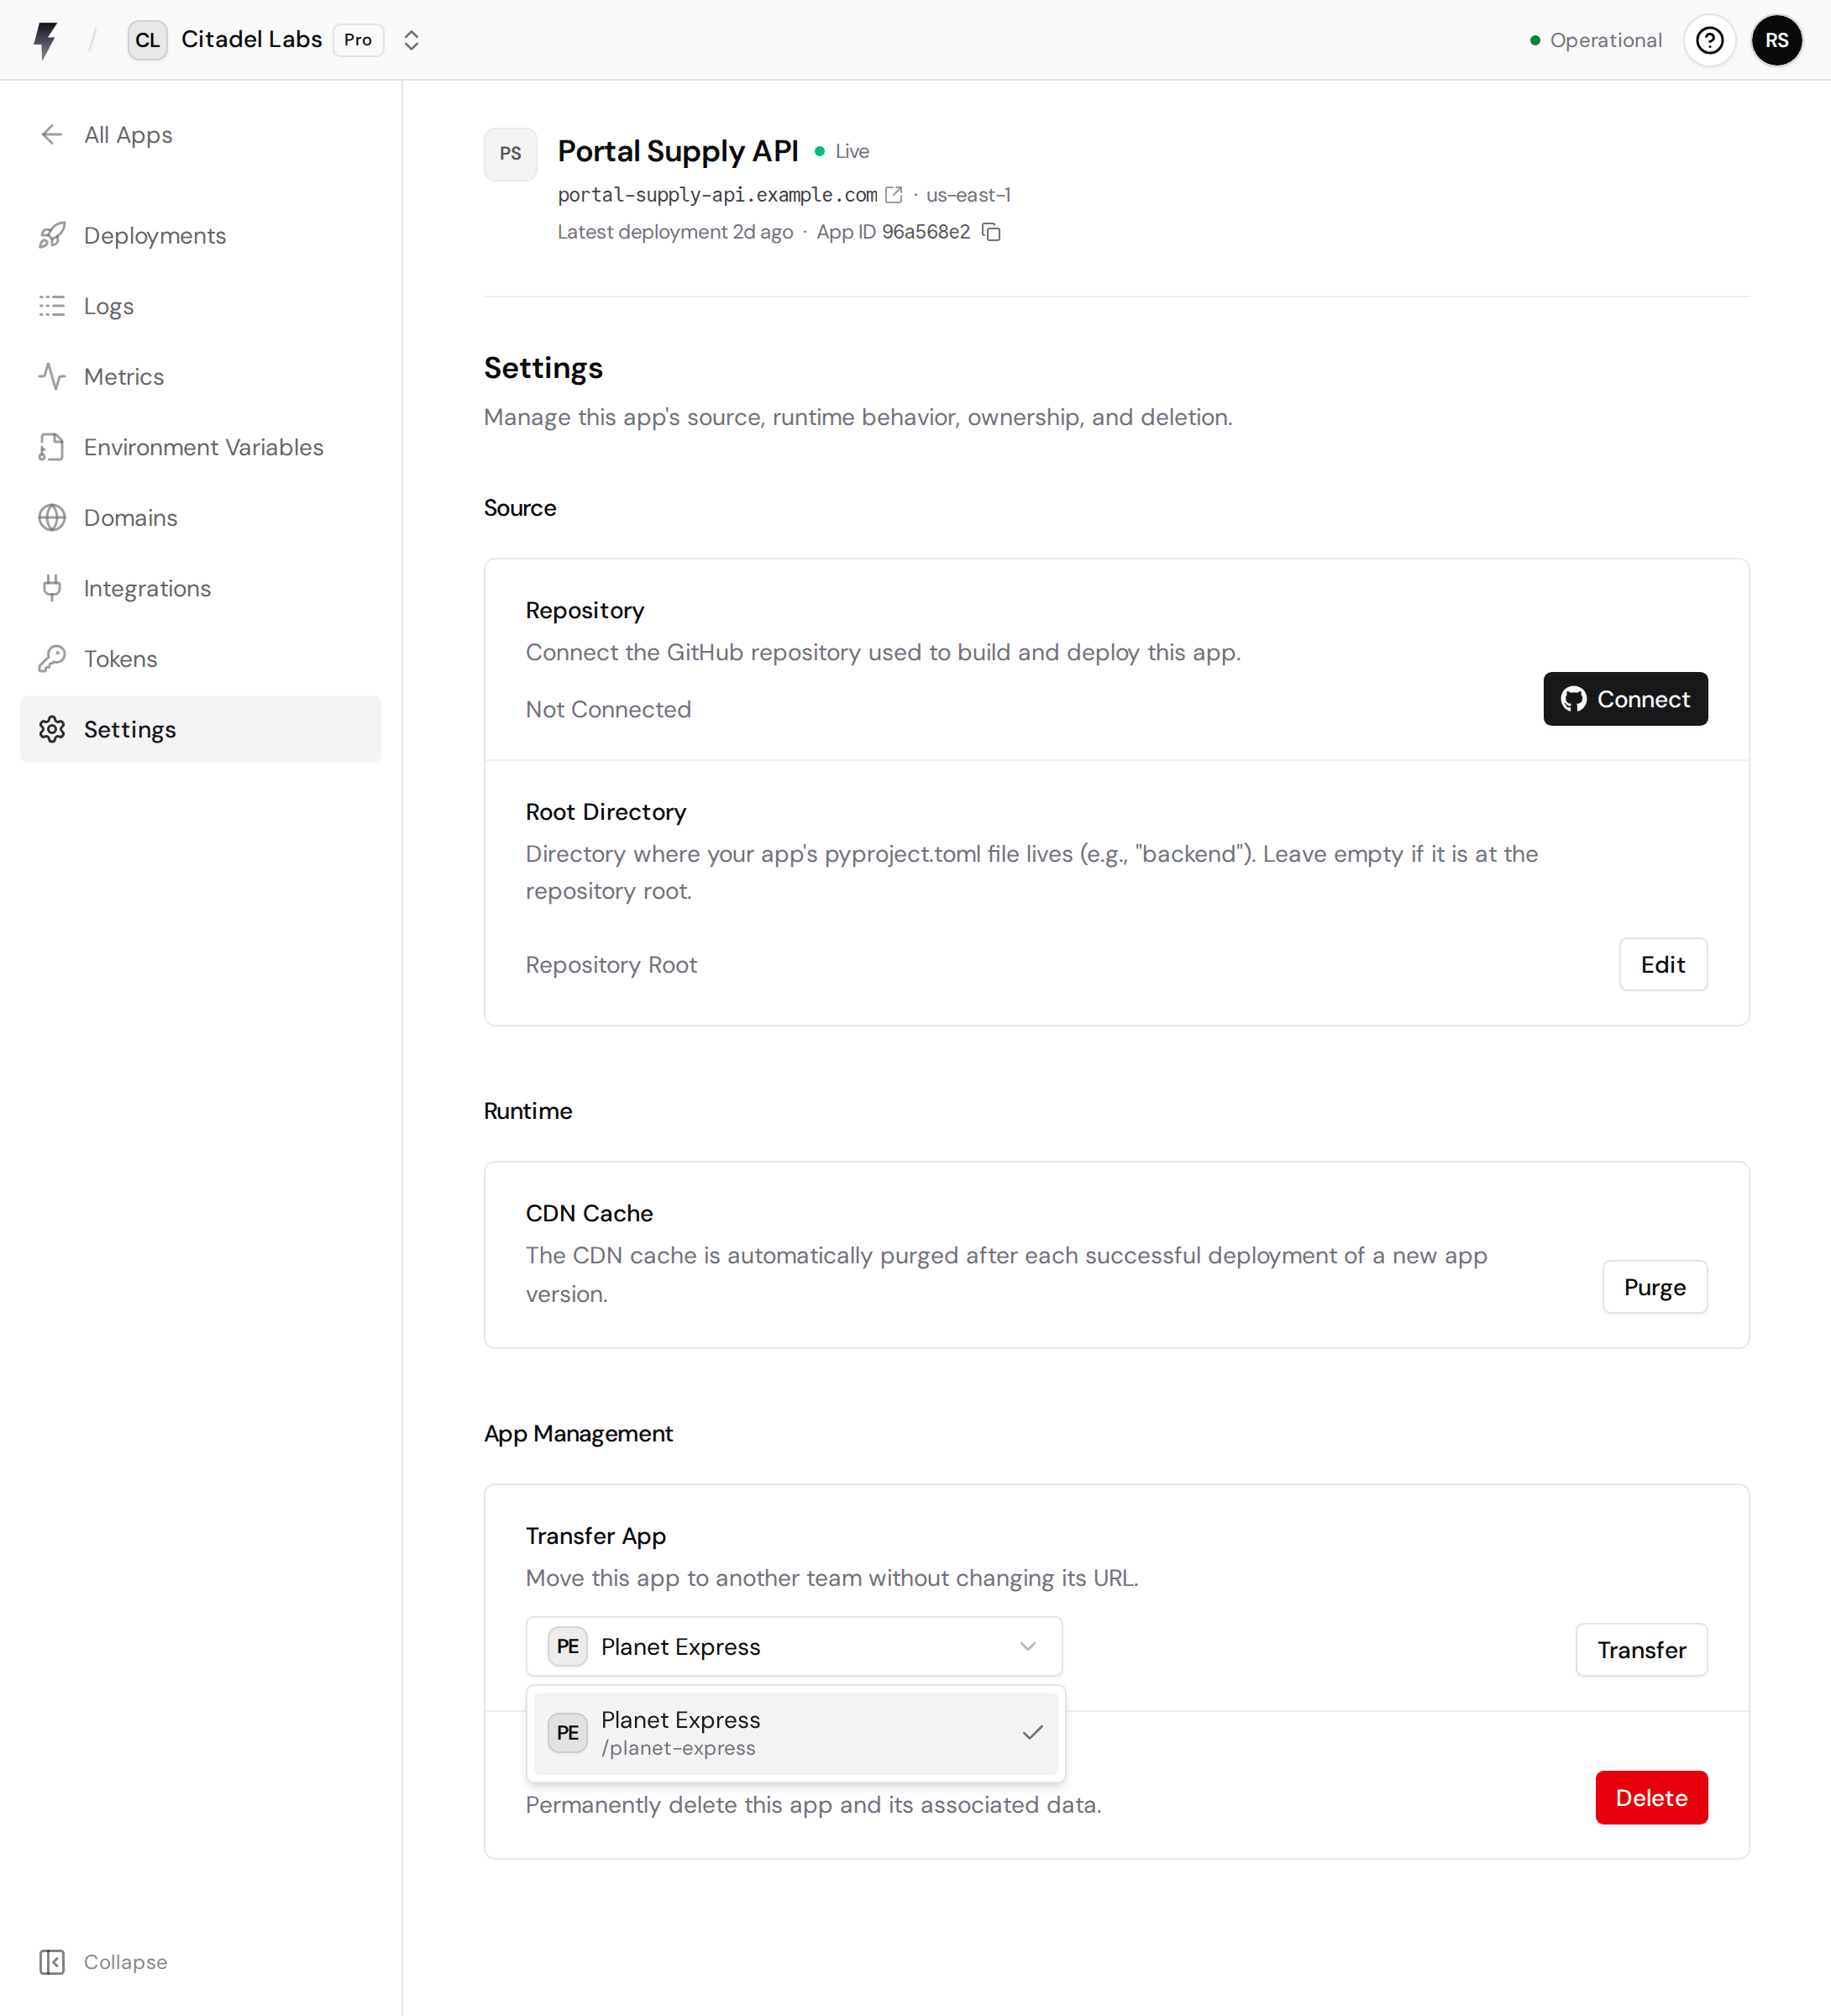
Task: Open Deployments in the sidebar
Action: pos(200,235)
